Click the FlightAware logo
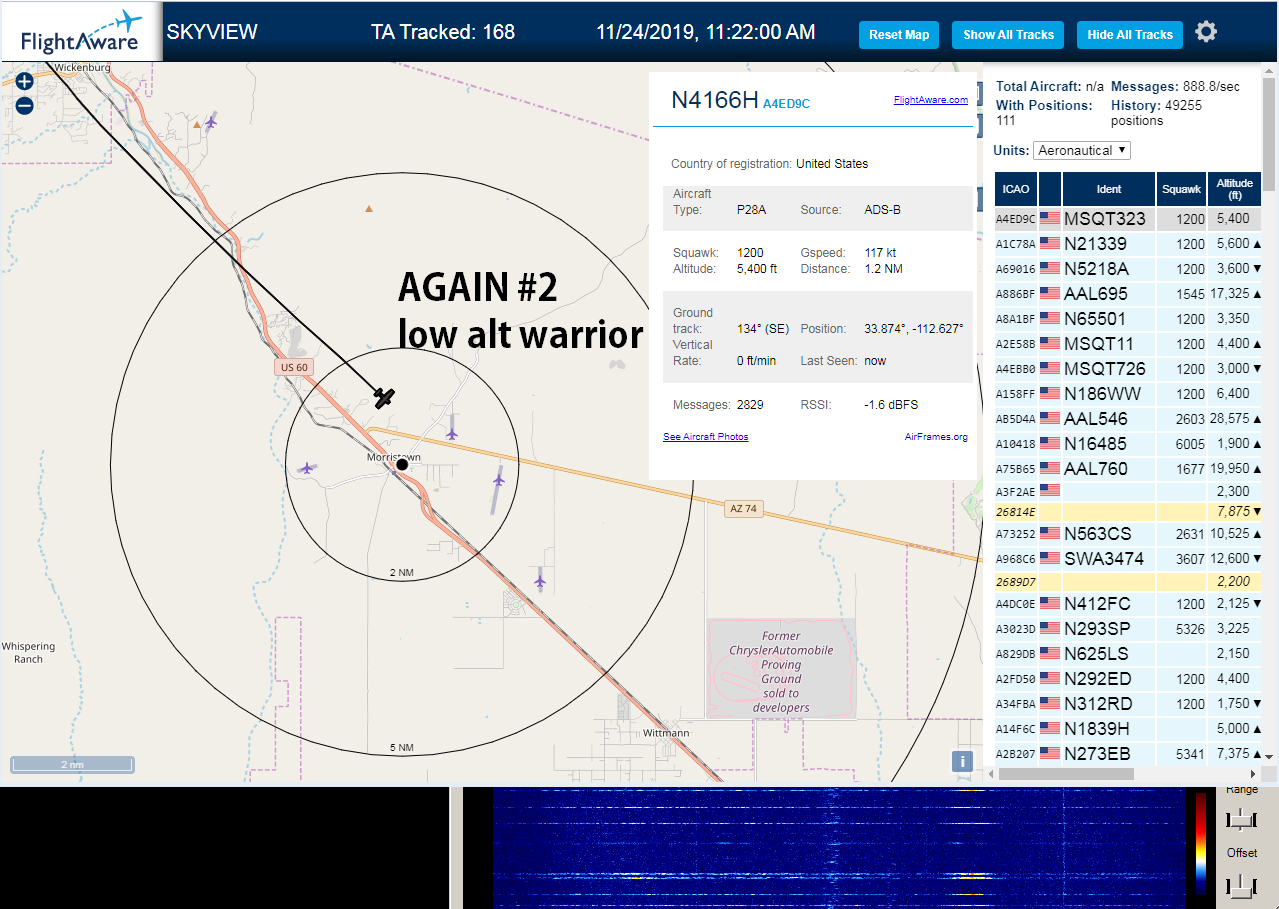1279x909 pixels. (x=80, y=32)
